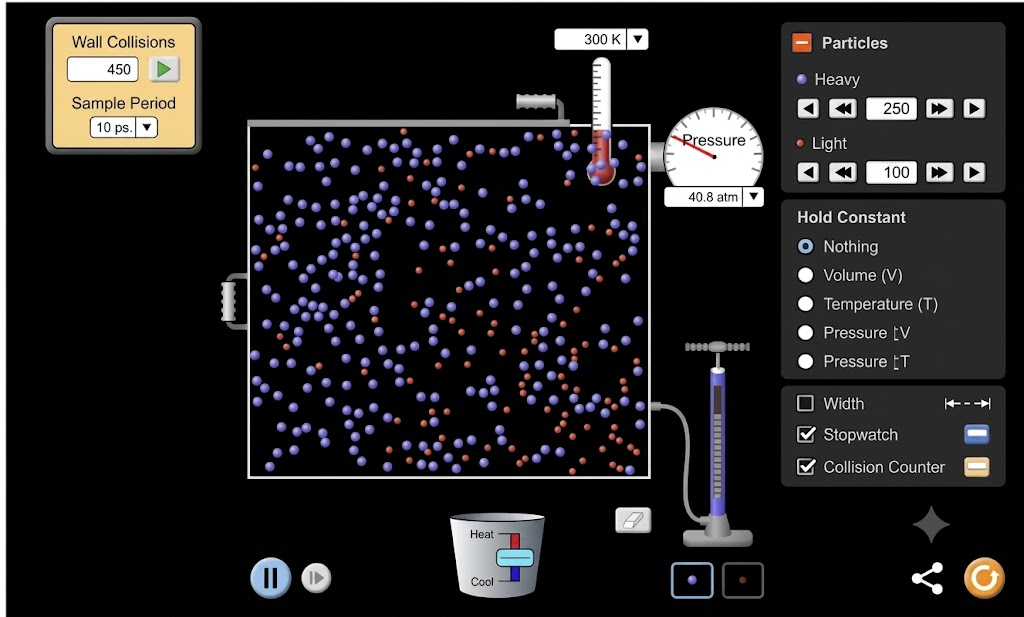Add one Light particle
1024x617 pixels.
tap(974, 172)
